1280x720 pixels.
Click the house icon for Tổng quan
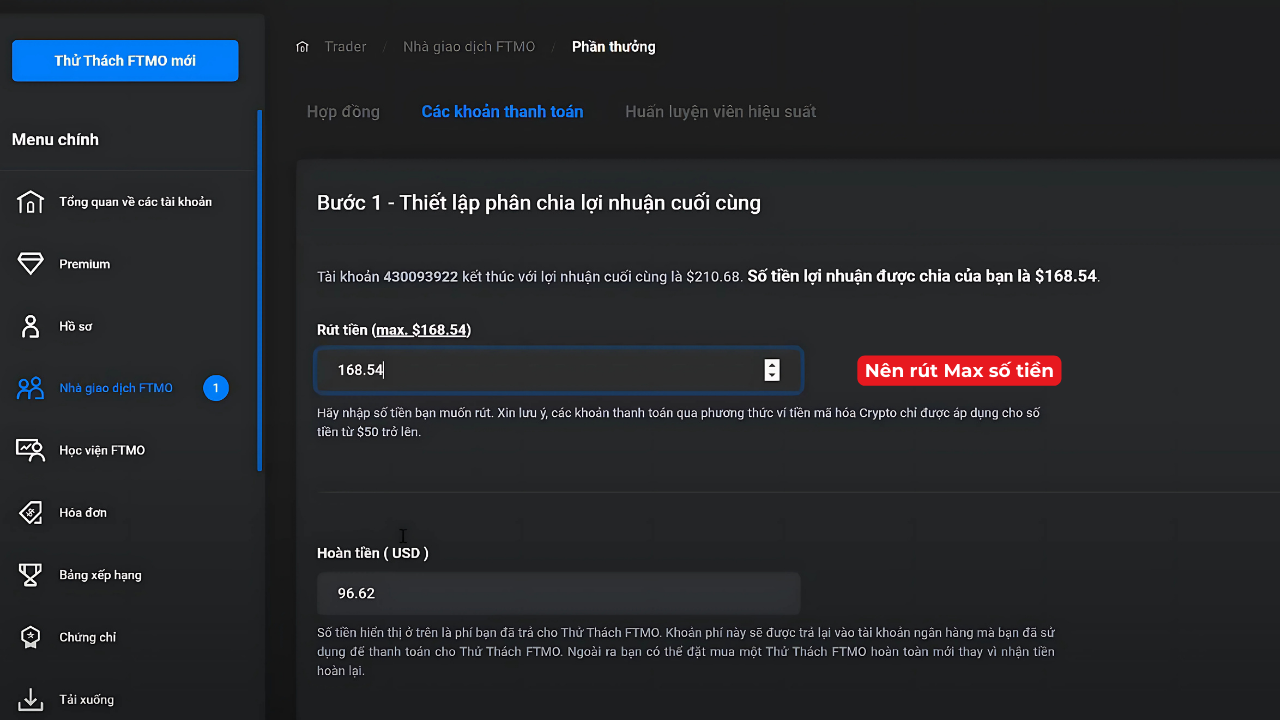tap(30, 202)
